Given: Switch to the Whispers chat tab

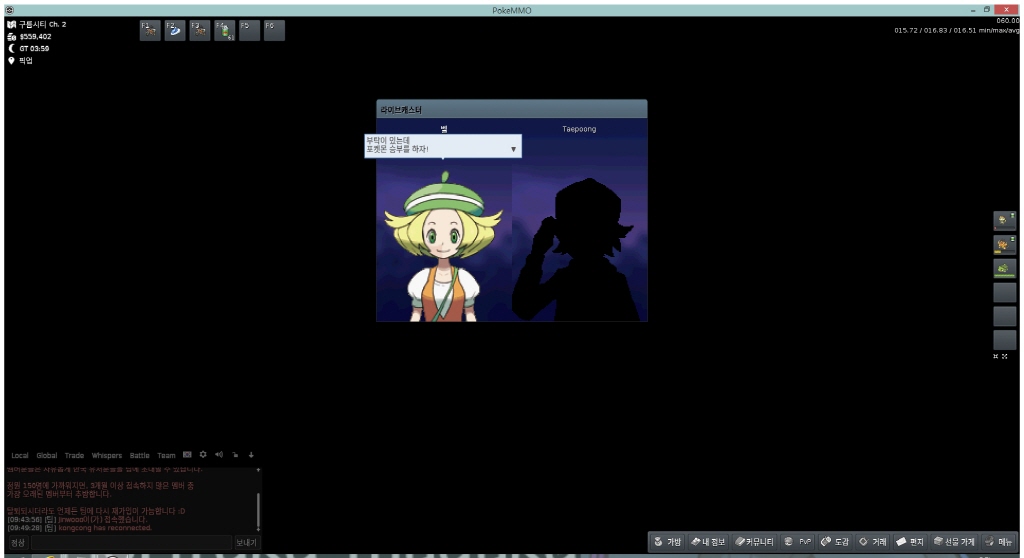Looking at the screenshot, I should tap(106, 456).
